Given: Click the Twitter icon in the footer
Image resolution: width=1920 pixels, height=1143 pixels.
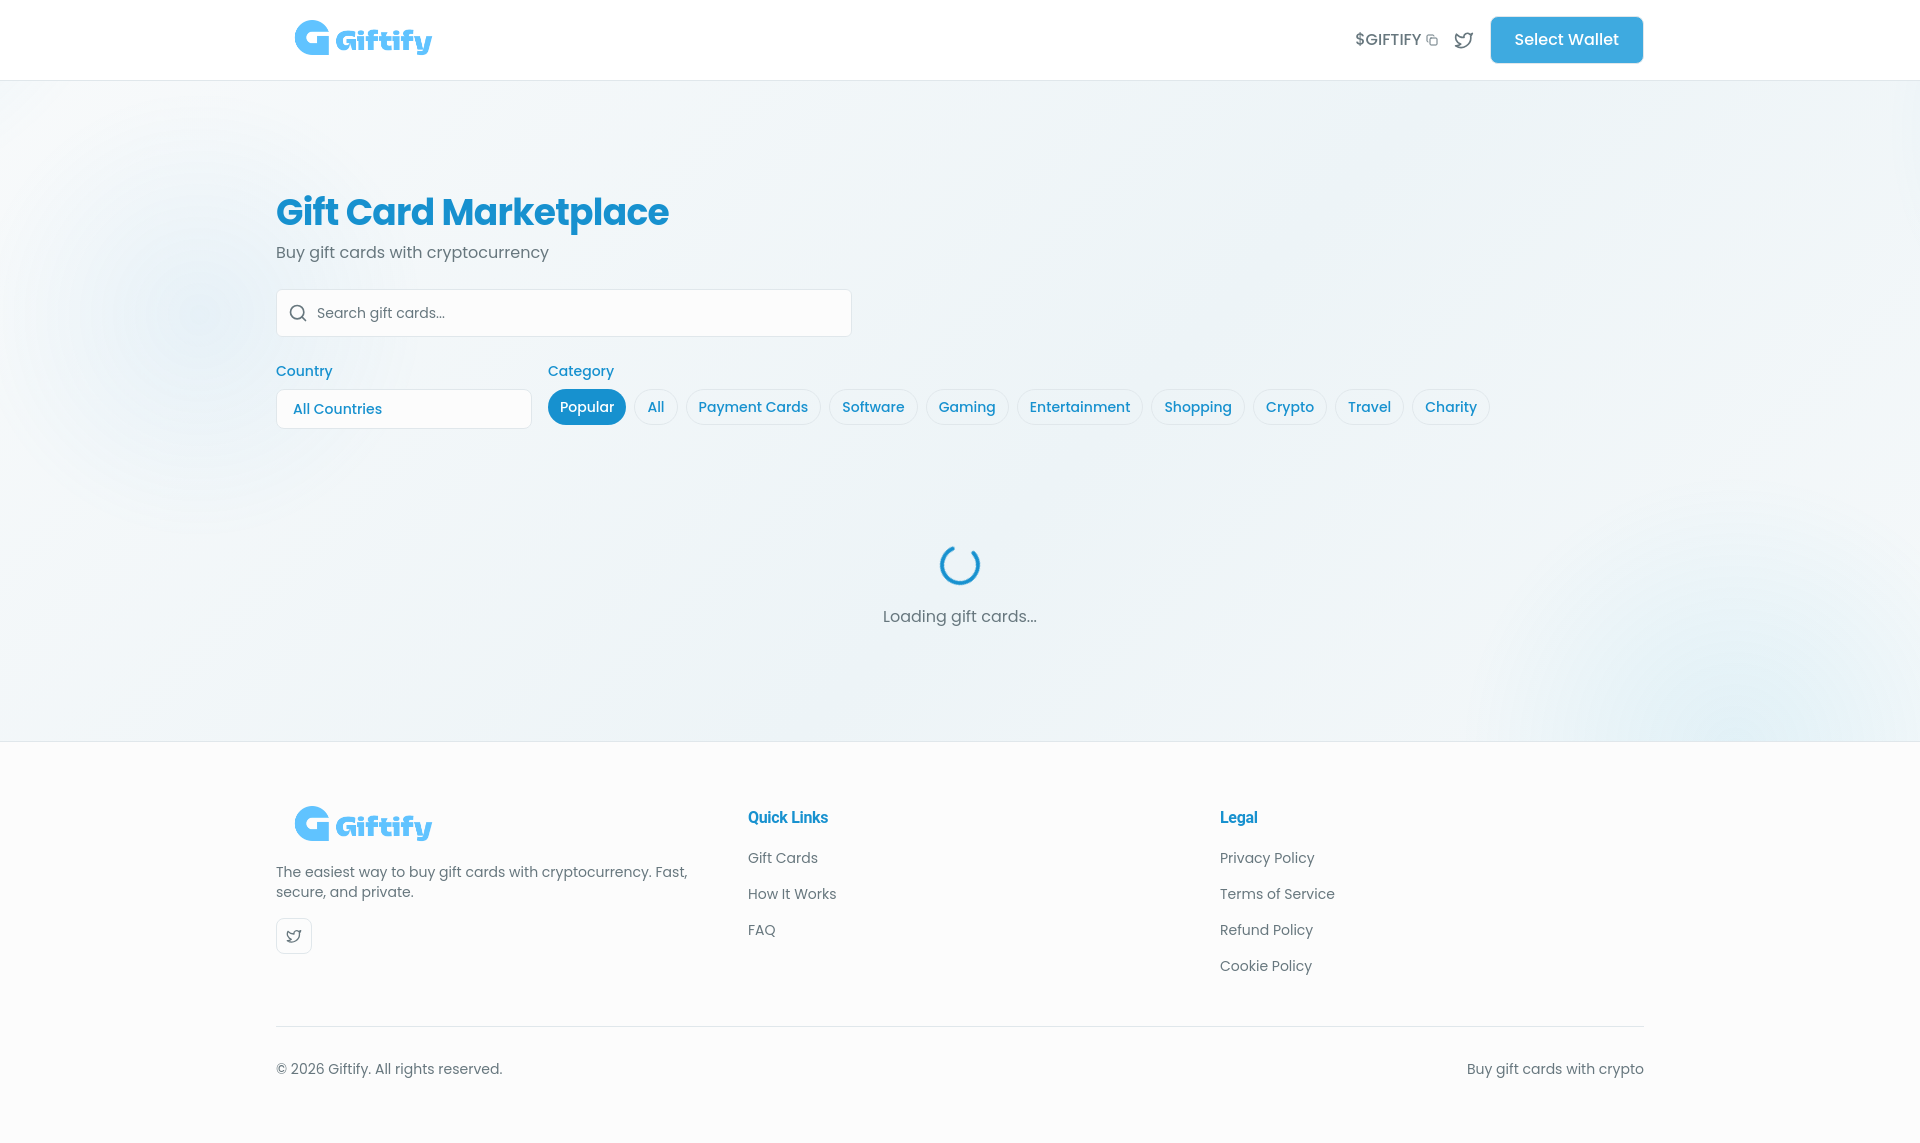Looking at the screenshot, I should [293, 936].
